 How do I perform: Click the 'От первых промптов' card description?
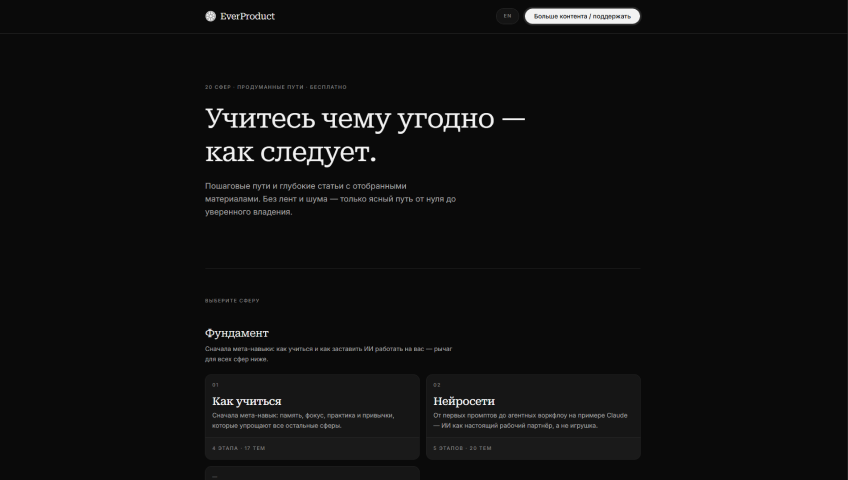(x=530, y=421)
